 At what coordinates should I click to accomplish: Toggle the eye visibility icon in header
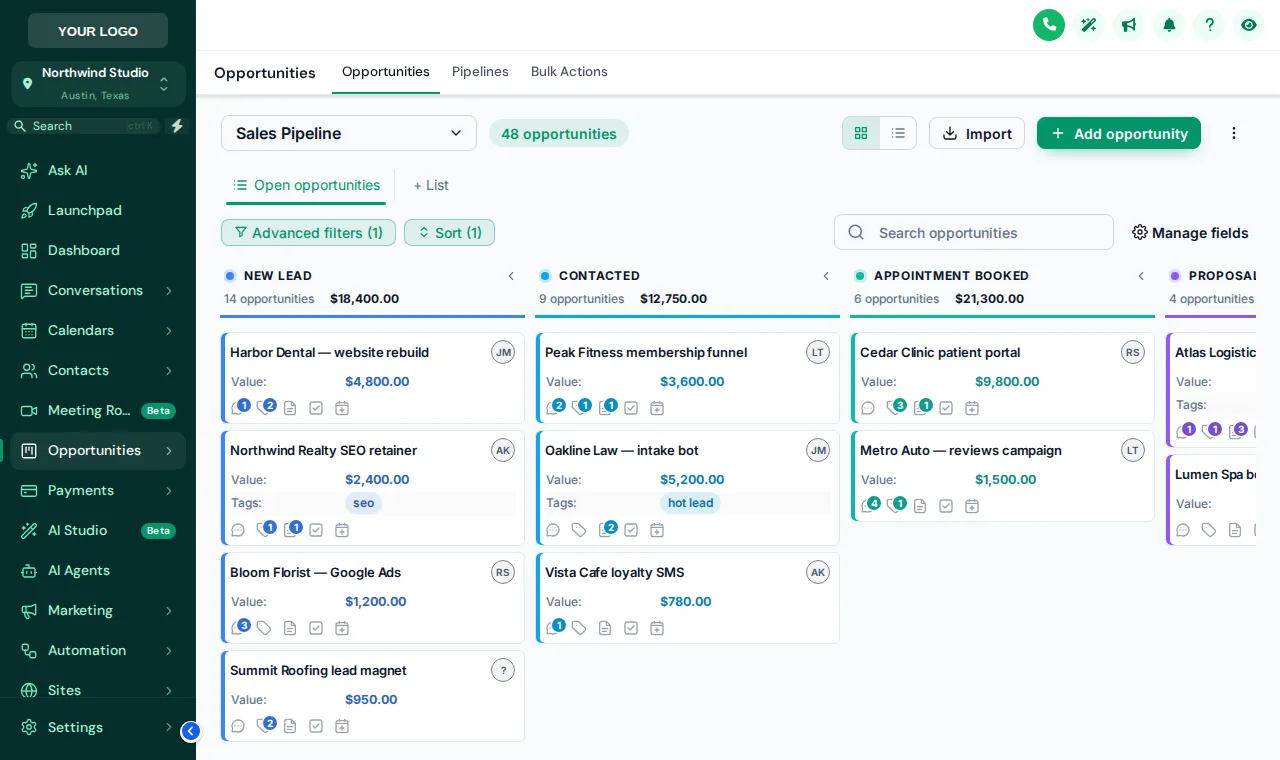[1249, 25]
